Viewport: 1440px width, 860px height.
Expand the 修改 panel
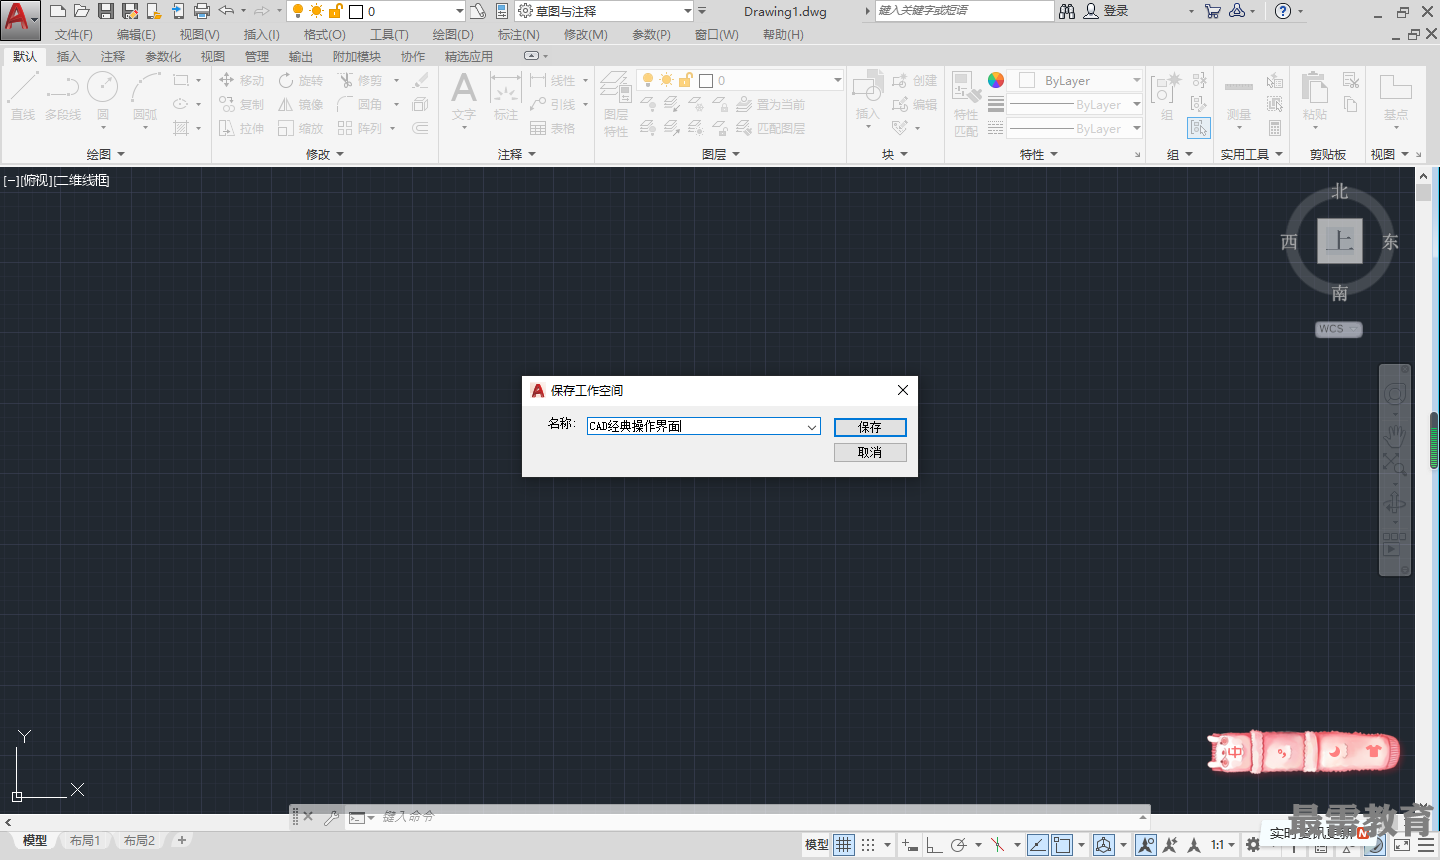325,154
